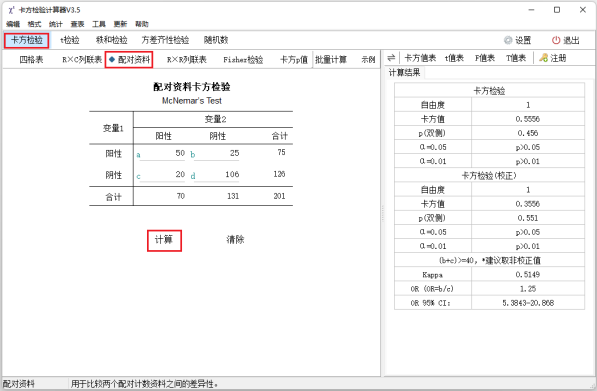The width and height of the screenshot is (597, 391).
Task: Select the Fisher检验 tab
Action: [243, 60]
